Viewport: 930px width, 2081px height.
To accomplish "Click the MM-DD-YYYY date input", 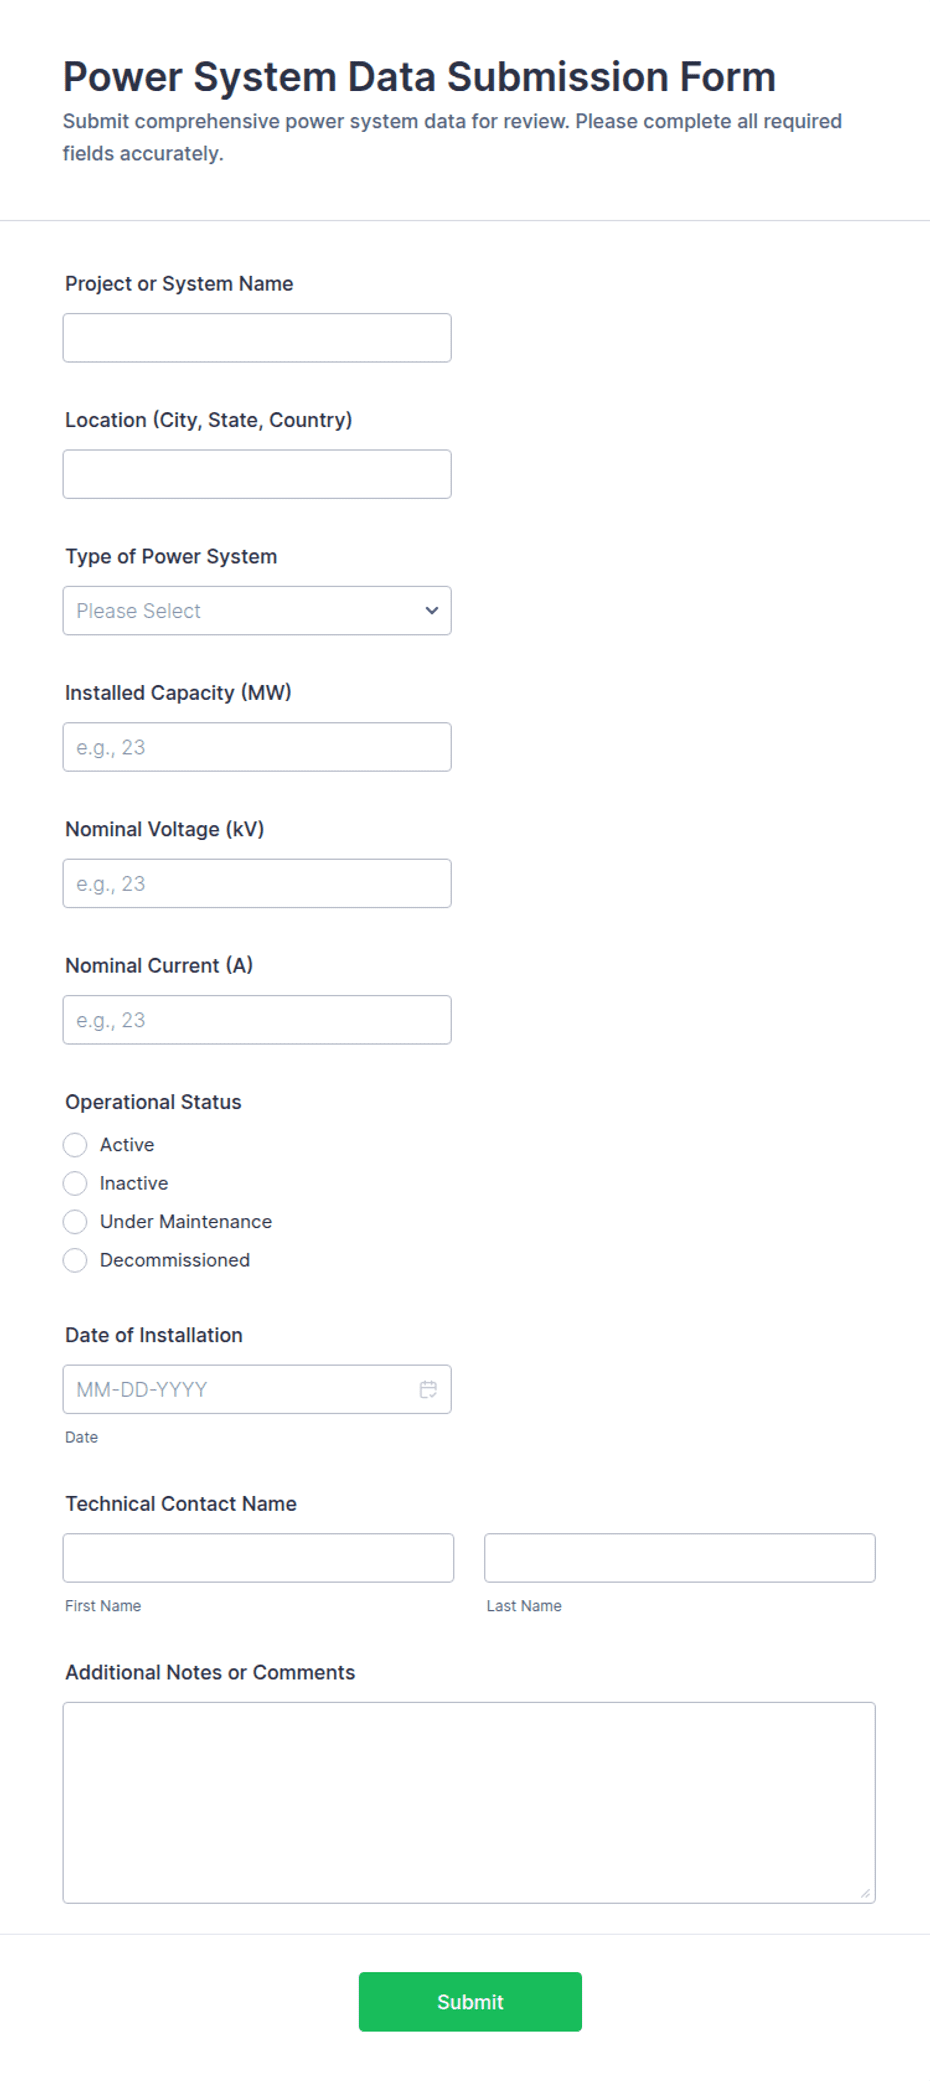I will (240, 1389).
